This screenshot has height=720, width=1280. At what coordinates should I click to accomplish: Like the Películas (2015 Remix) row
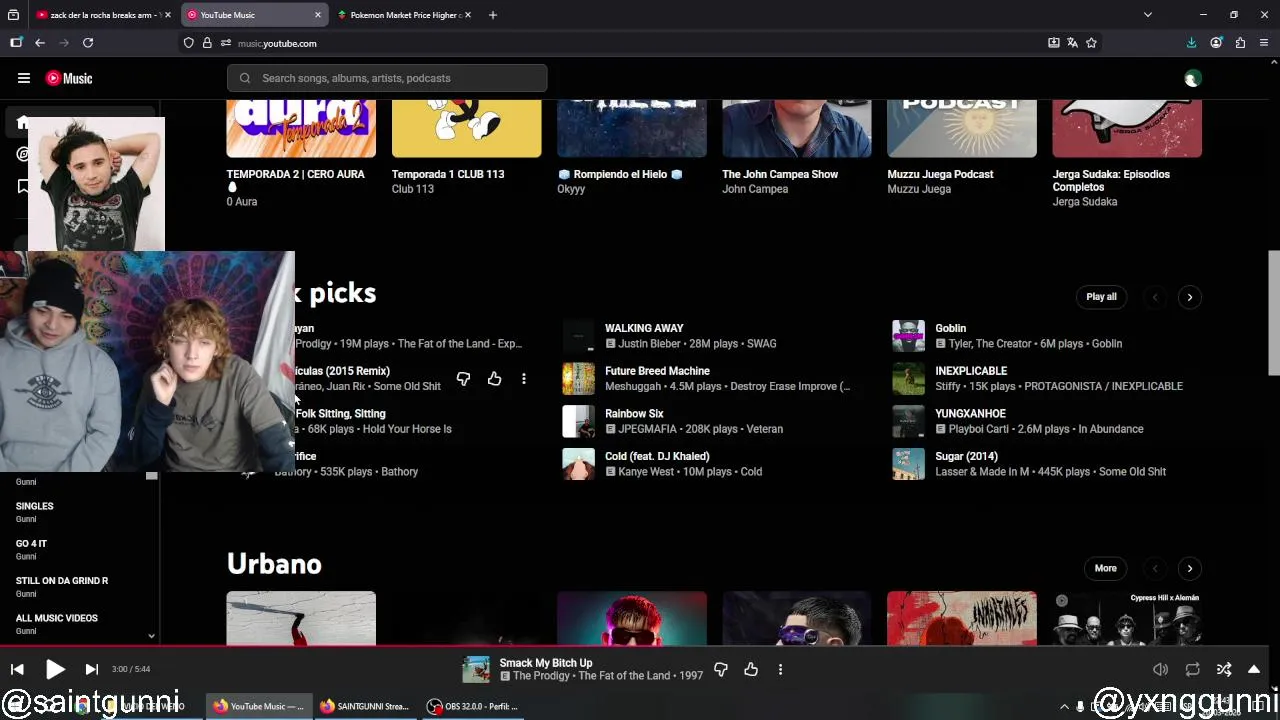coord(494,379)
